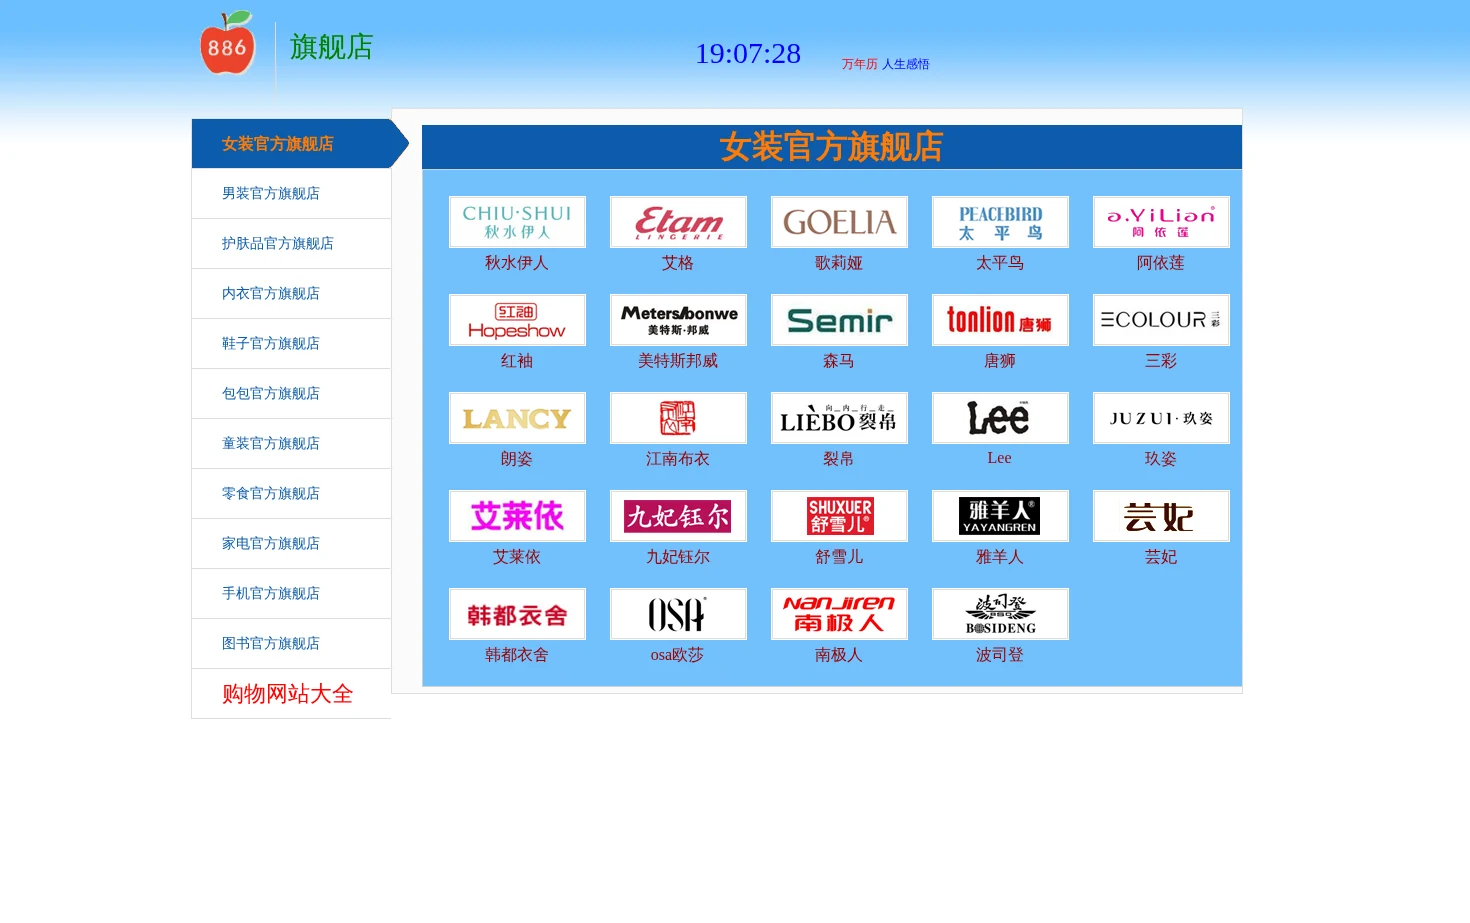Open the ECOLOUR 三彩 logo
The height and width of the screenshot is (923, 1470).
pyautogui.click(x=1161, y=320)
